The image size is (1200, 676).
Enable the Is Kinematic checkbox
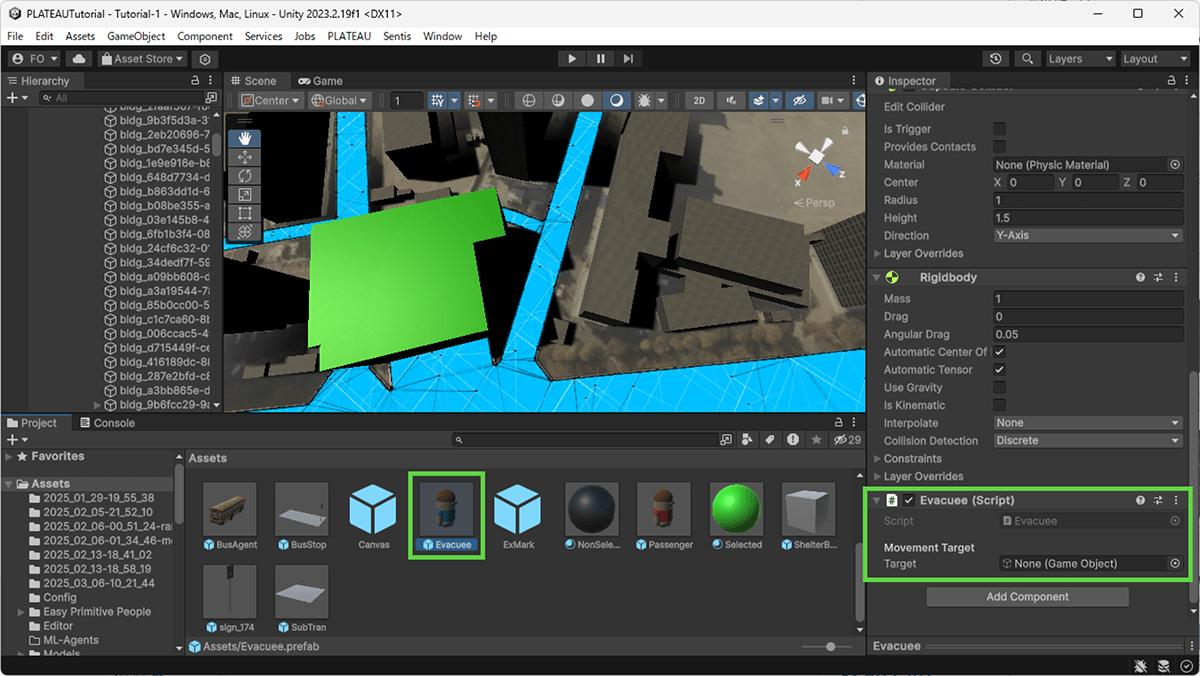pyautogui.click(x=999, y=406)
